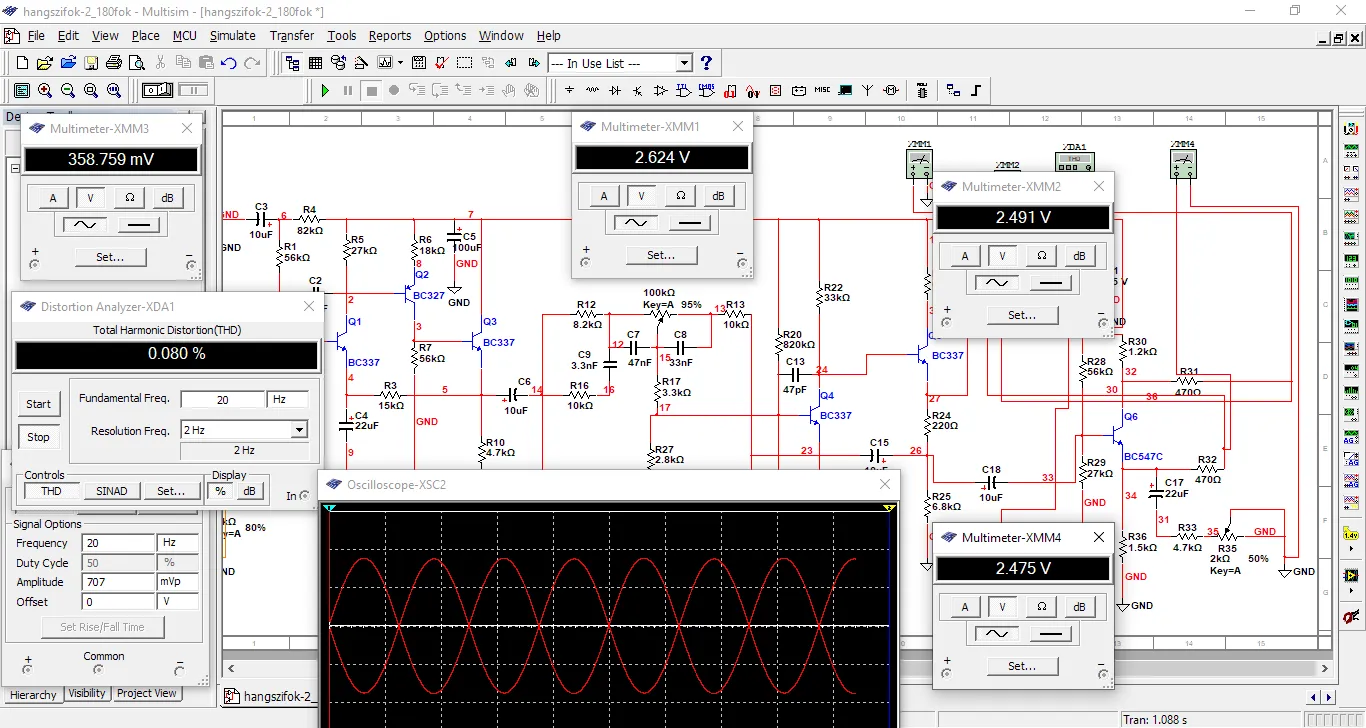Switch Multimeter-XMM4 to DC mode
This screenshot has width=1366, height=728.
(1050, 633)
